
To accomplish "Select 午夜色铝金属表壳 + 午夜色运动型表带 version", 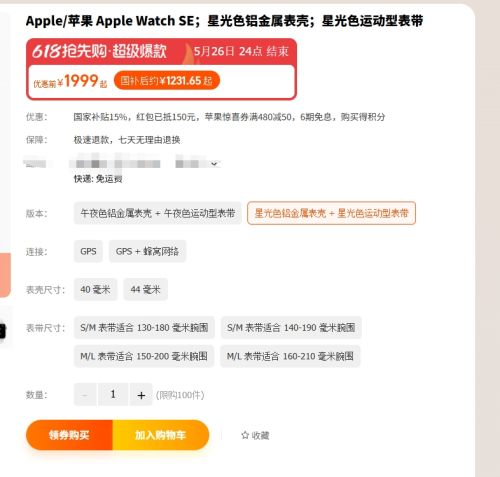I will pos(158,213).
